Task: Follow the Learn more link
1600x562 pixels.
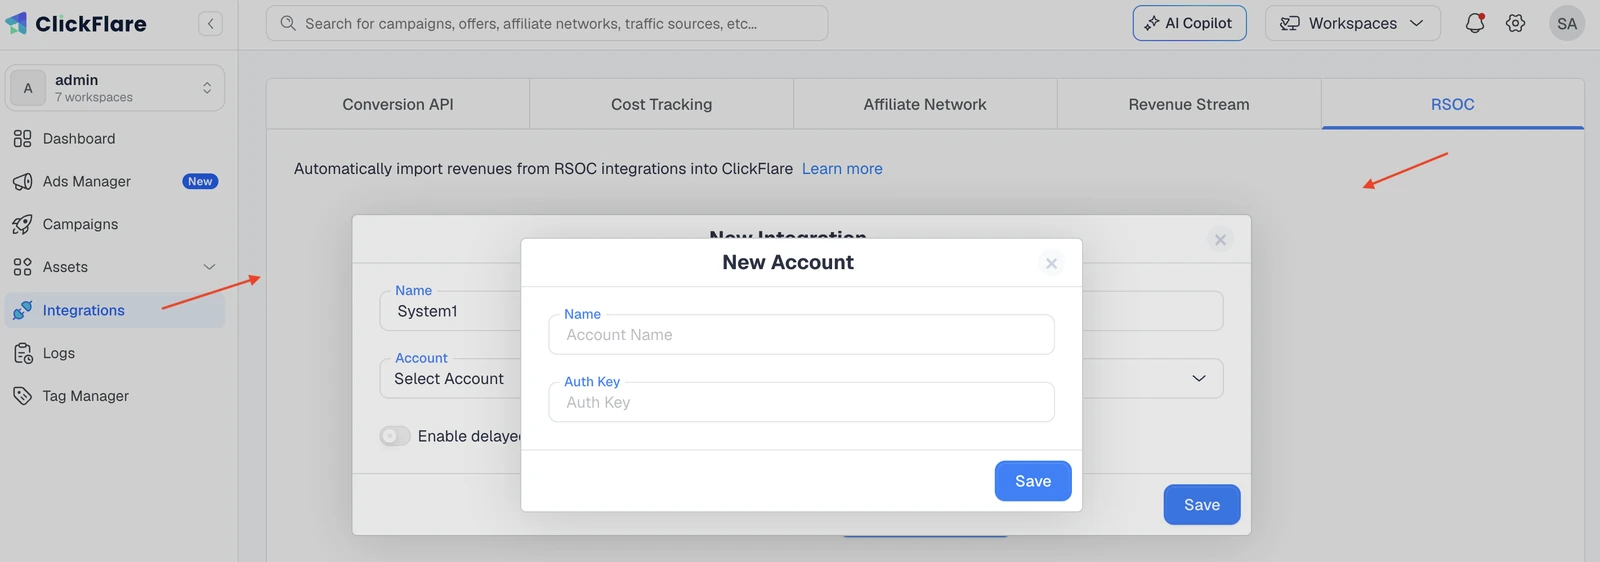Action: click(842, 169)
